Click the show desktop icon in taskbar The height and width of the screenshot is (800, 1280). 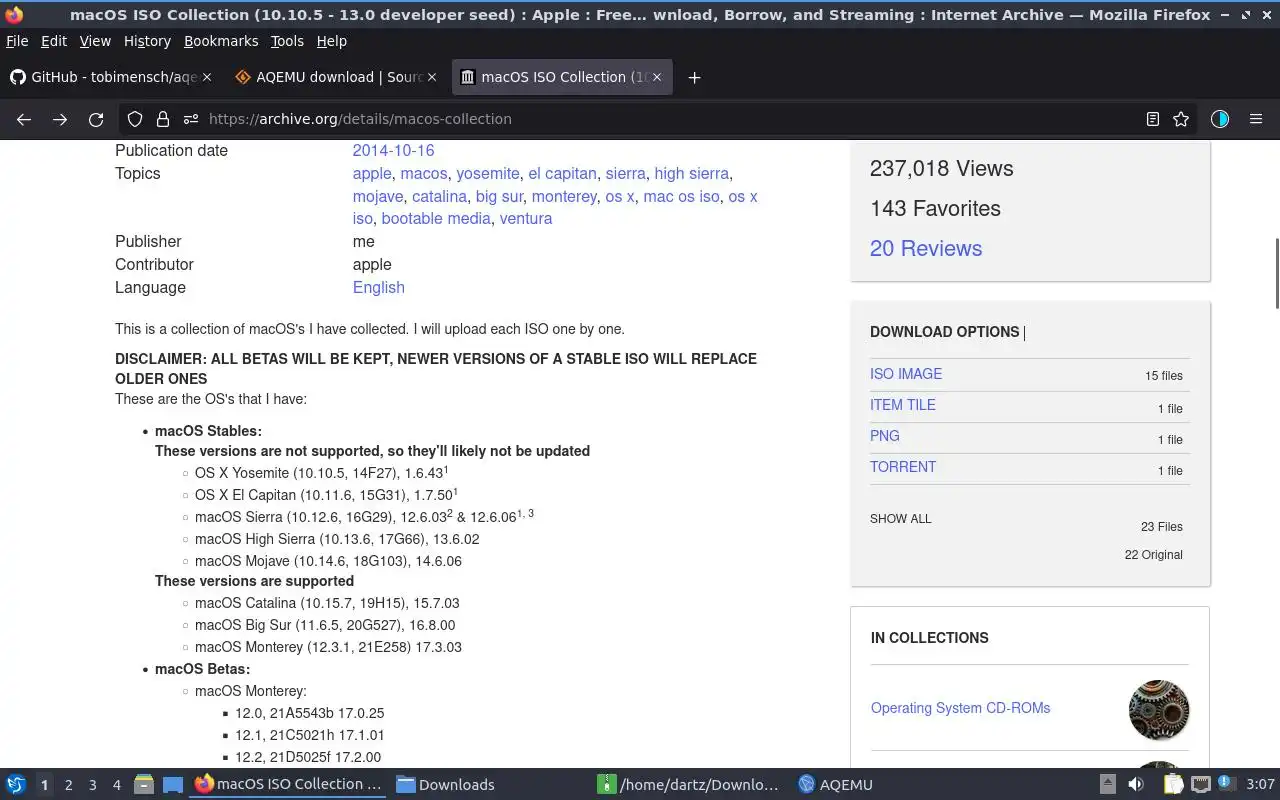pos(172,784)
